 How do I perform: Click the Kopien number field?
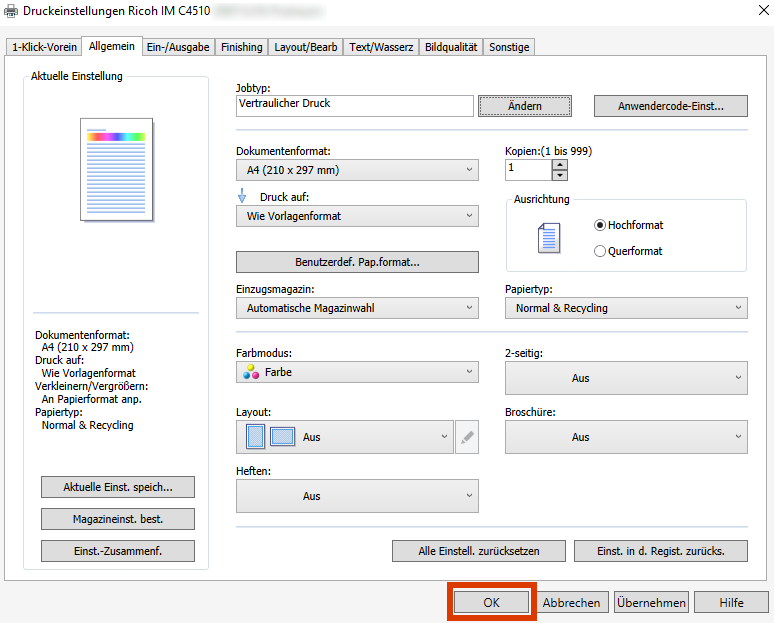pos(528,170)
